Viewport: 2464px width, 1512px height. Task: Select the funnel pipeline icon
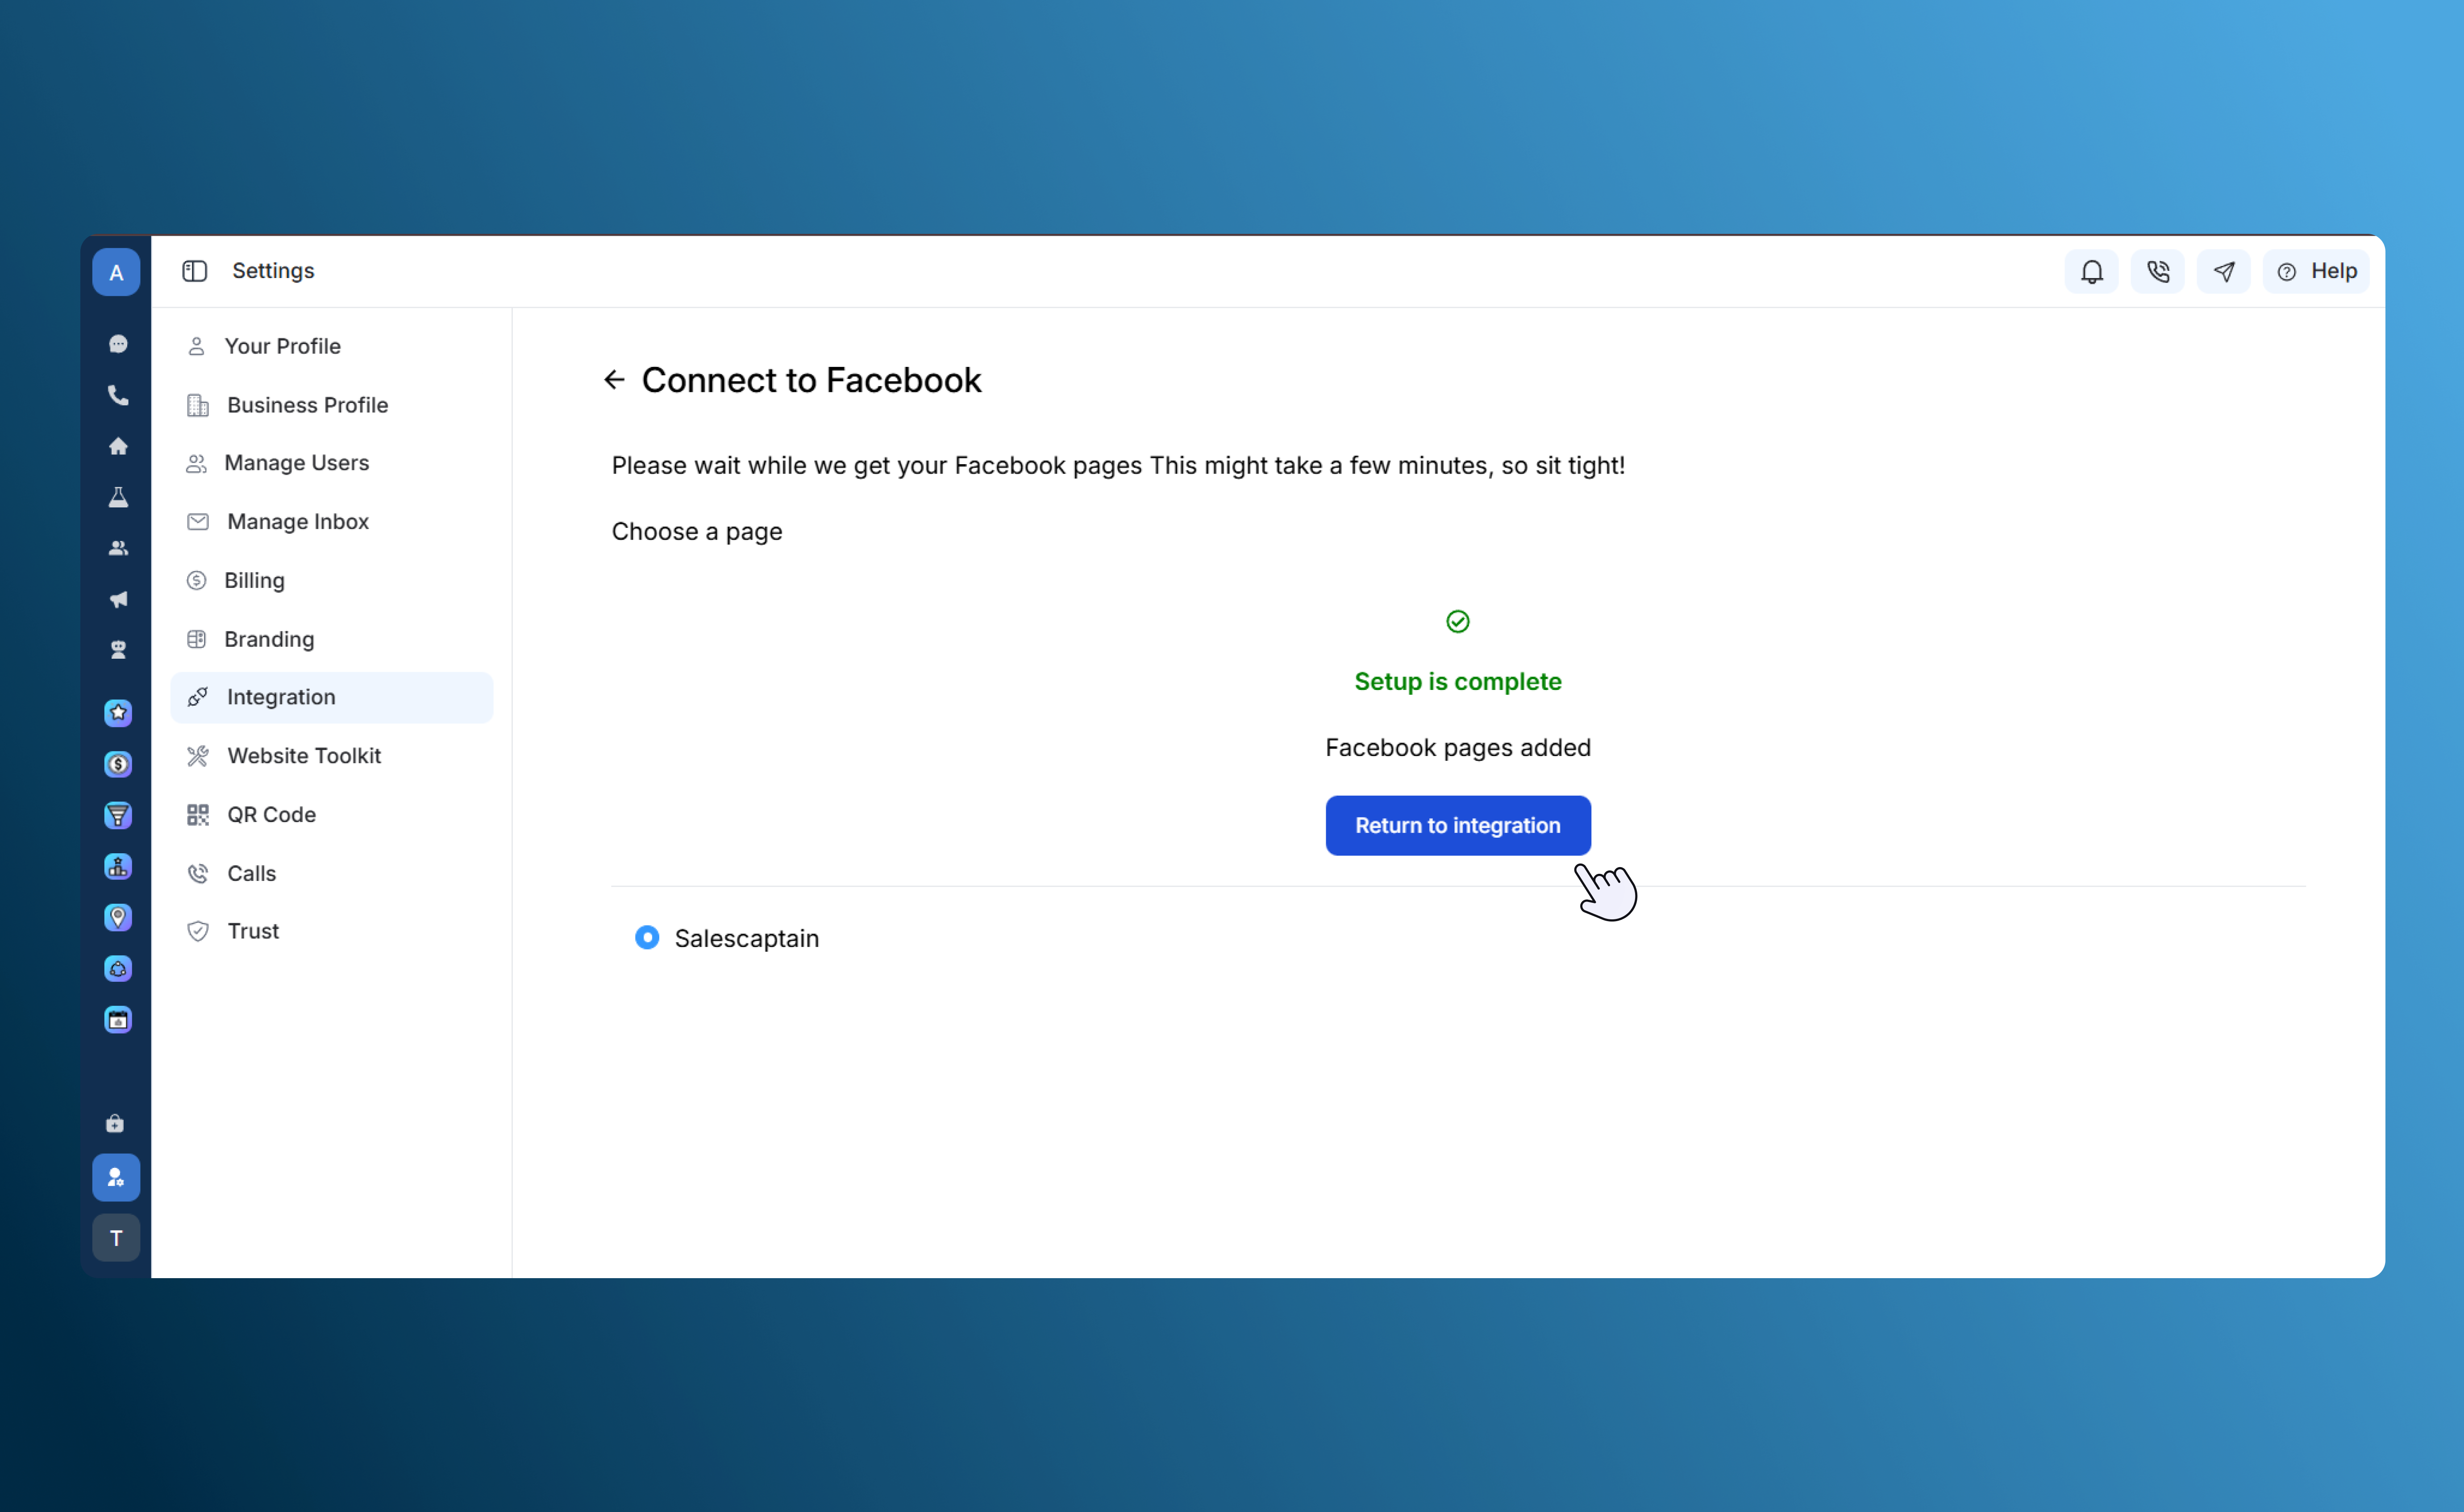(118, 815)
